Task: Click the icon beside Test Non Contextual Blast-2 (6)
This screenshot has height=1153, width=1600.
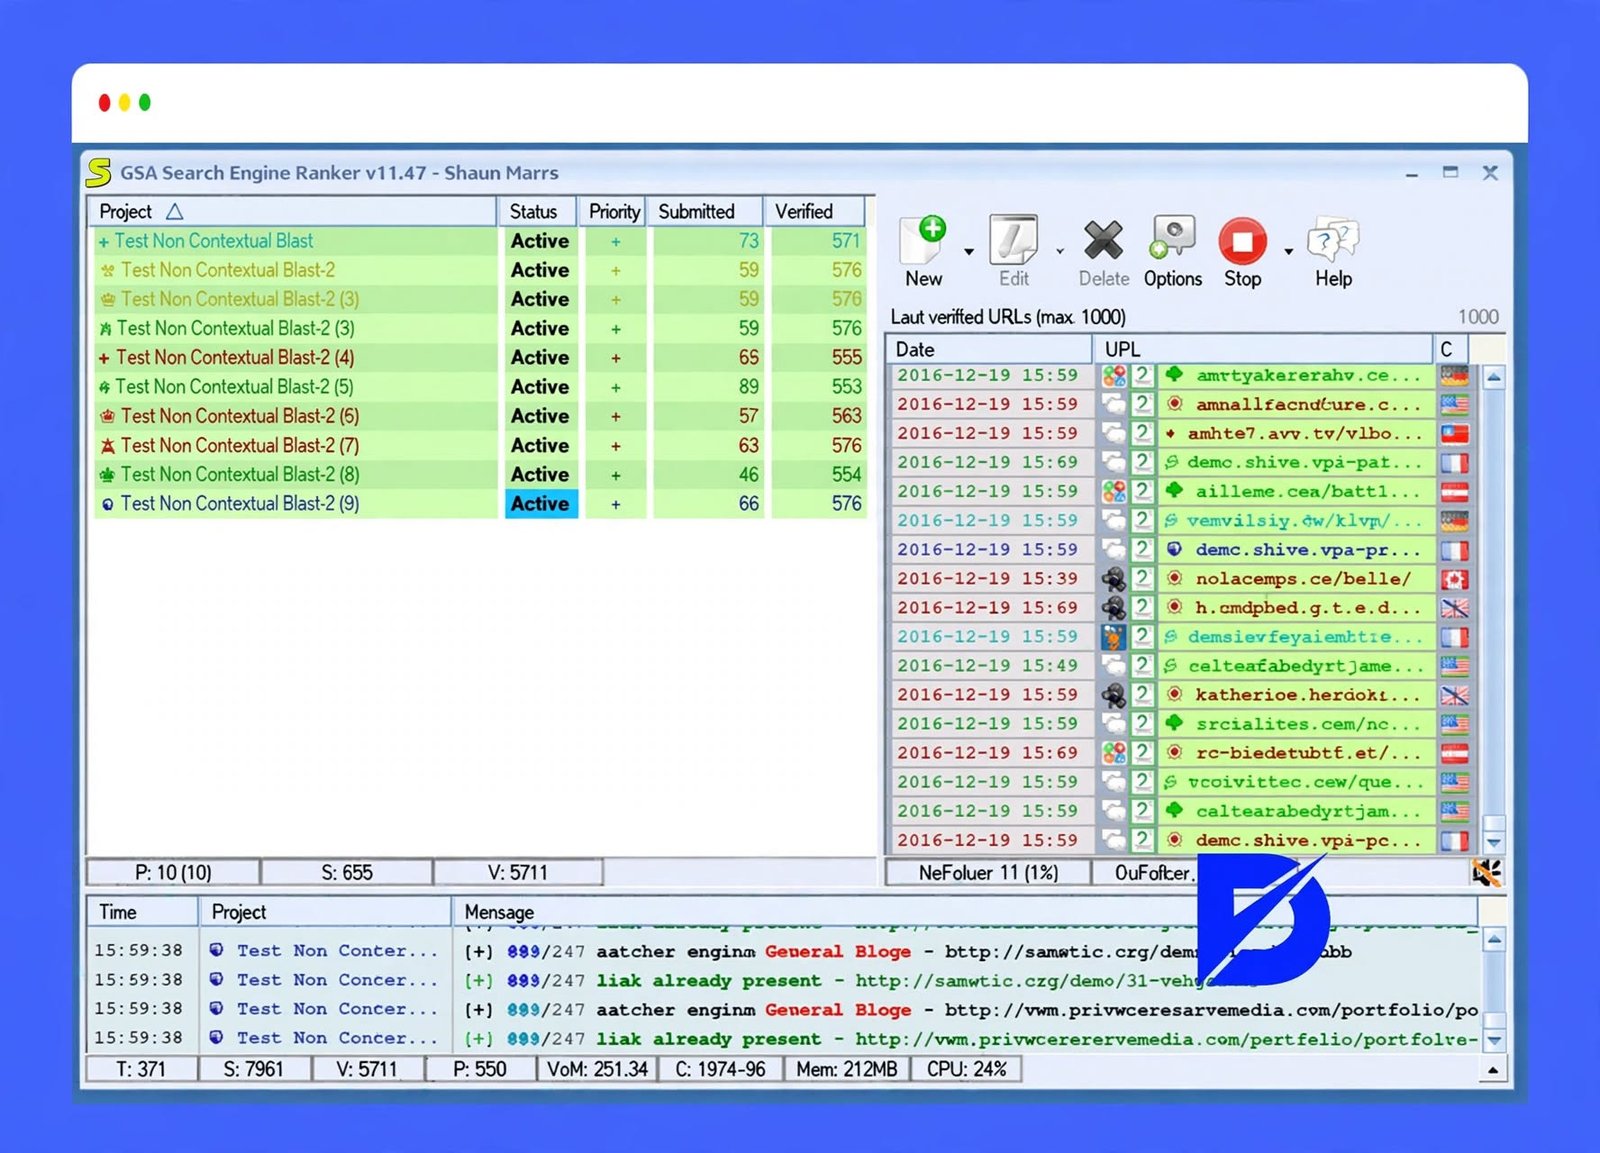Action: coord(107,415)
